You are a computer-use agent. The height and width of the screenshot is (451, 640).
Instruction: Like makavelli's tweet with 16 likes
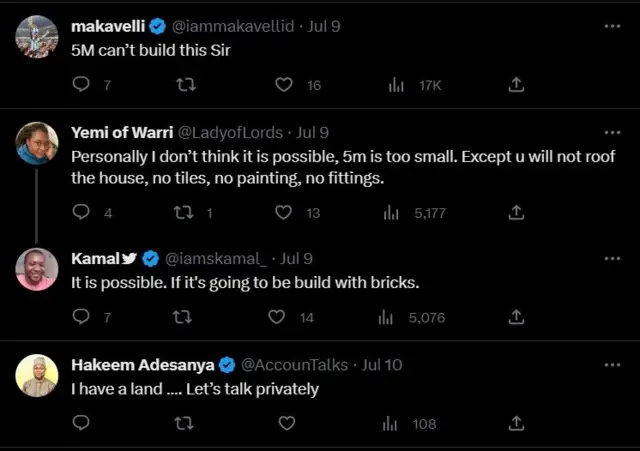point(284,85)
